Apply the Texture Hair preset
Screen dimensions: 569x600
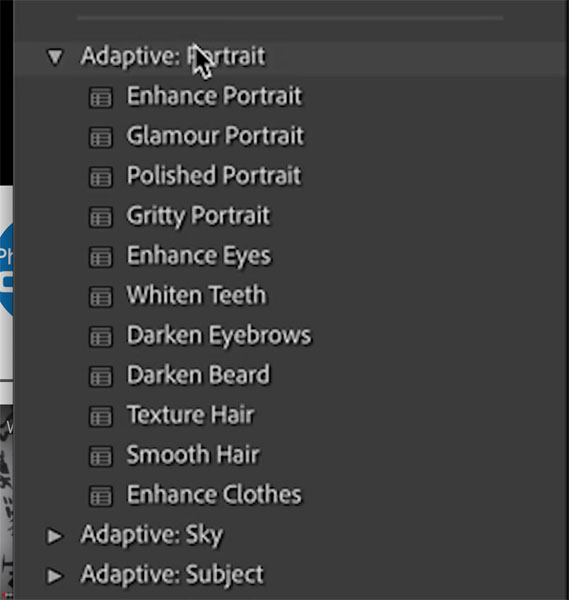(x=191, y=415)
